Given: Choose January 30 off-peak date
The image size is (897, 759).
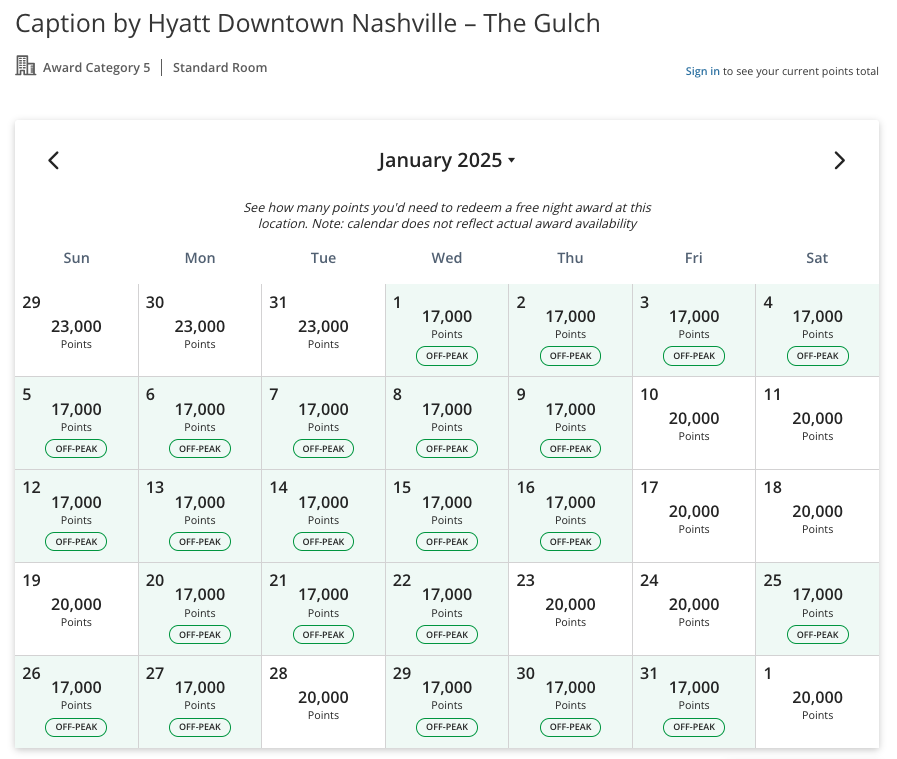Looking at the screenshot, I should pyautogui.click(x=570, y=702).
